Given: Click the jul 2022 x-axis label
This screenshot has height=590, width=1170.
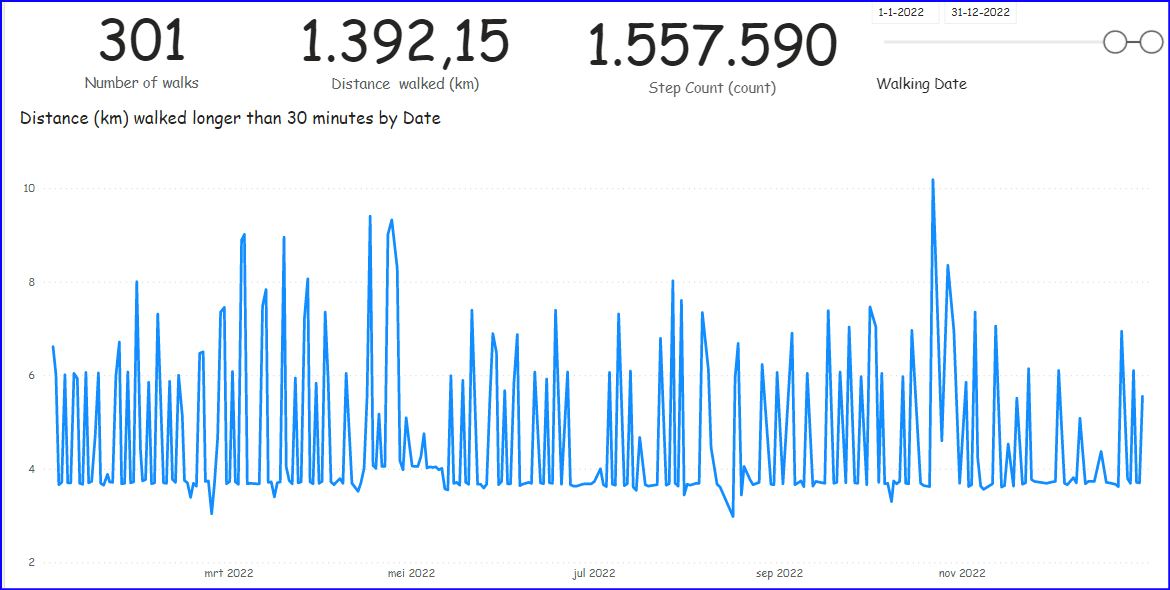Looking at the screenshot, I should [x=594, y=574].
